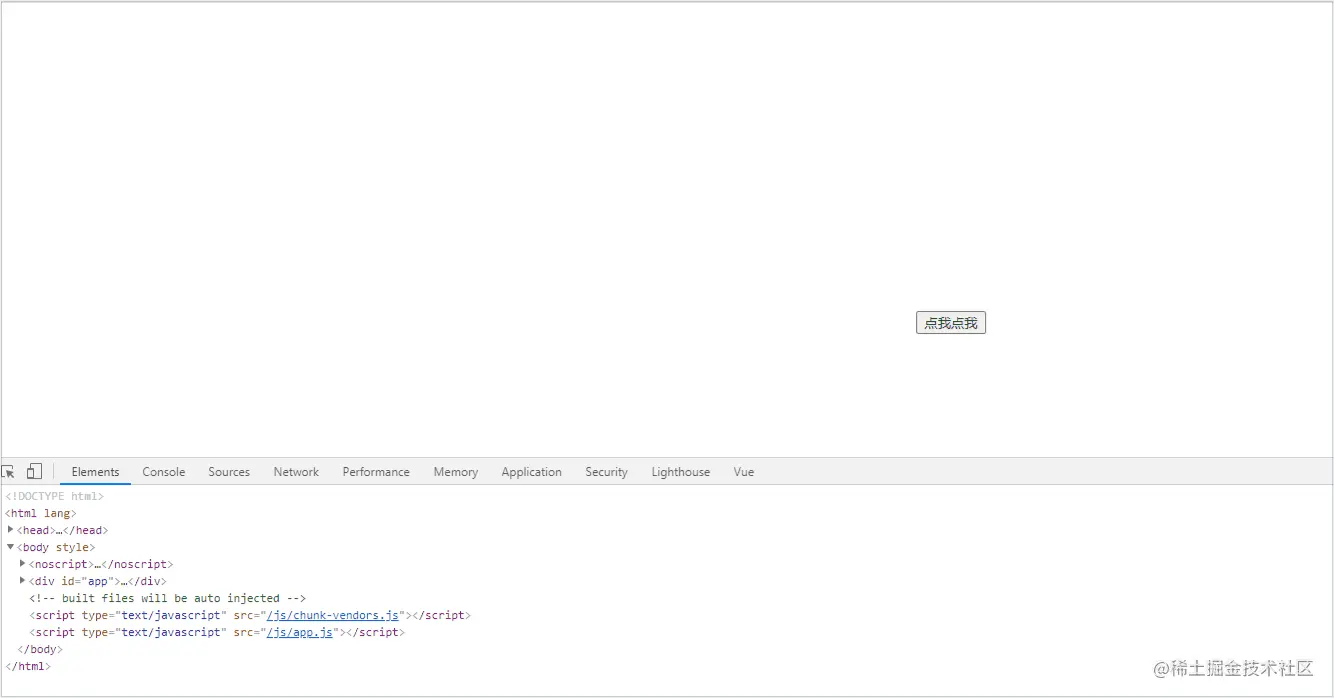This screenshot has width=1334, height=698.
Task: Expand the head element node
Action: pyautogui.click(x=11, y=530)
